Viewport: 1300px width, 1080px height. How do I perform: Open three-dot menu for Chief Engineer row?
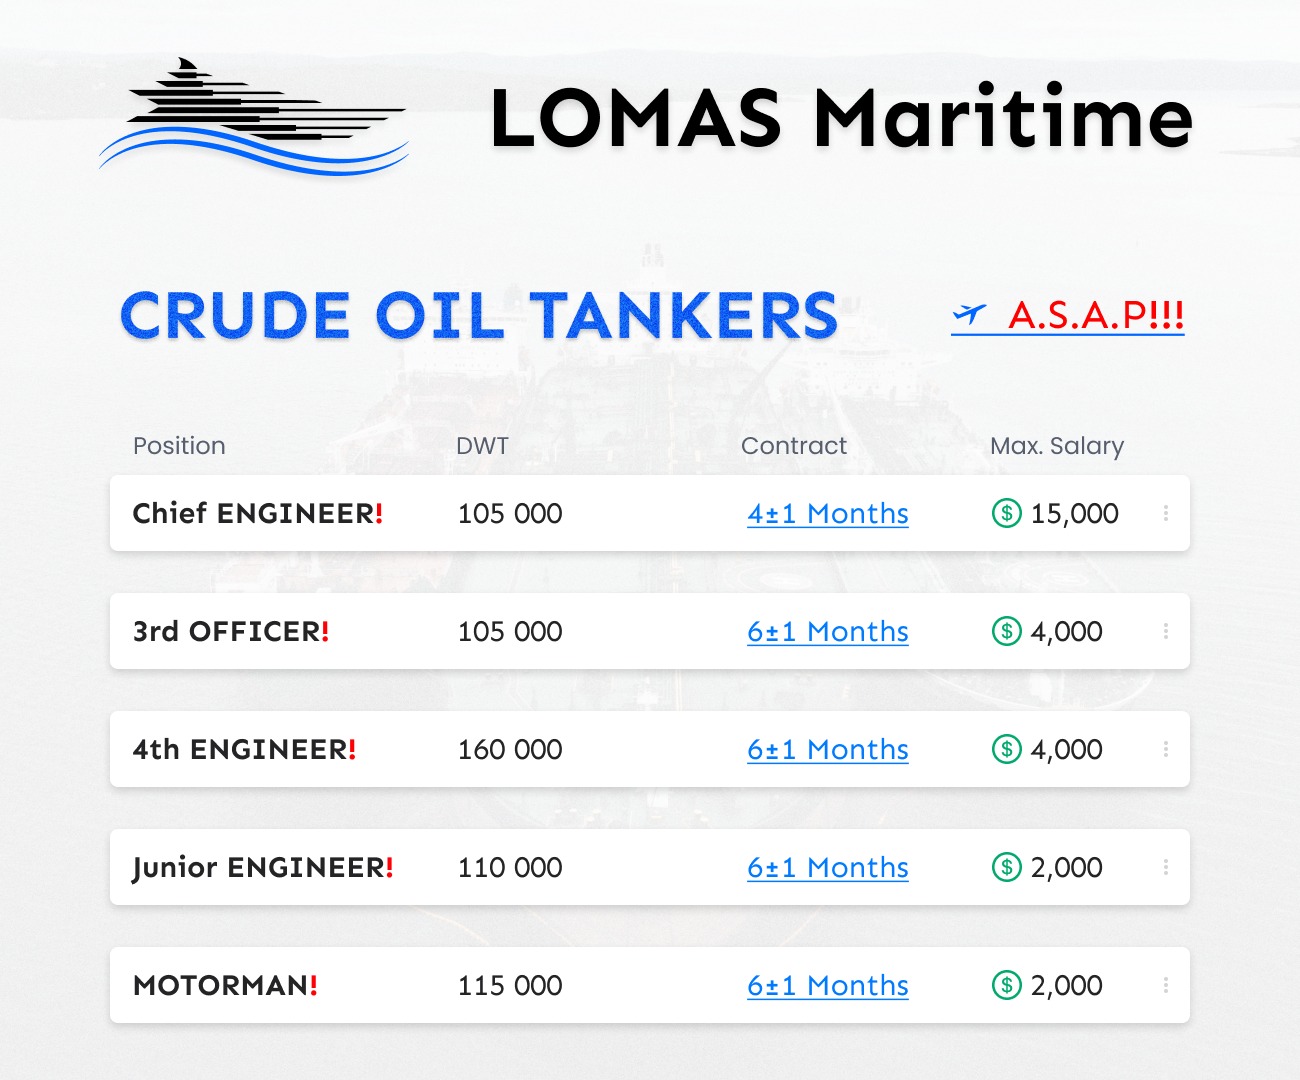click(x=1166, y=513)
